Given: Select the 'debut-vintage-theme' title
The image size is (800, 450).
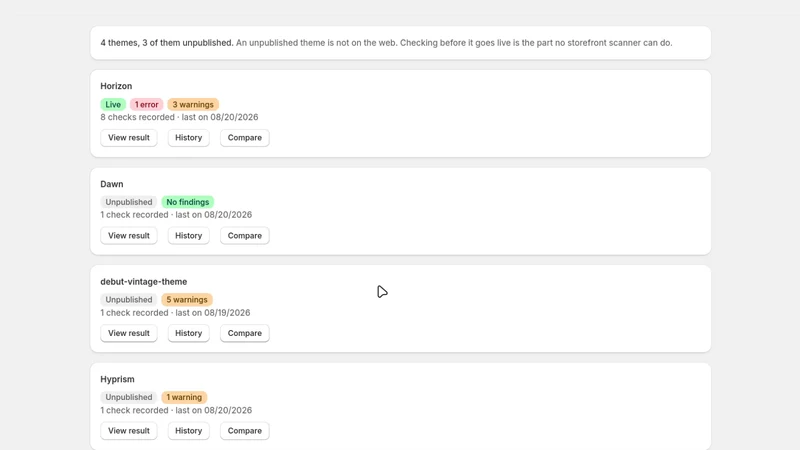Looking at the screenshot, I should (x=144, y=282).
